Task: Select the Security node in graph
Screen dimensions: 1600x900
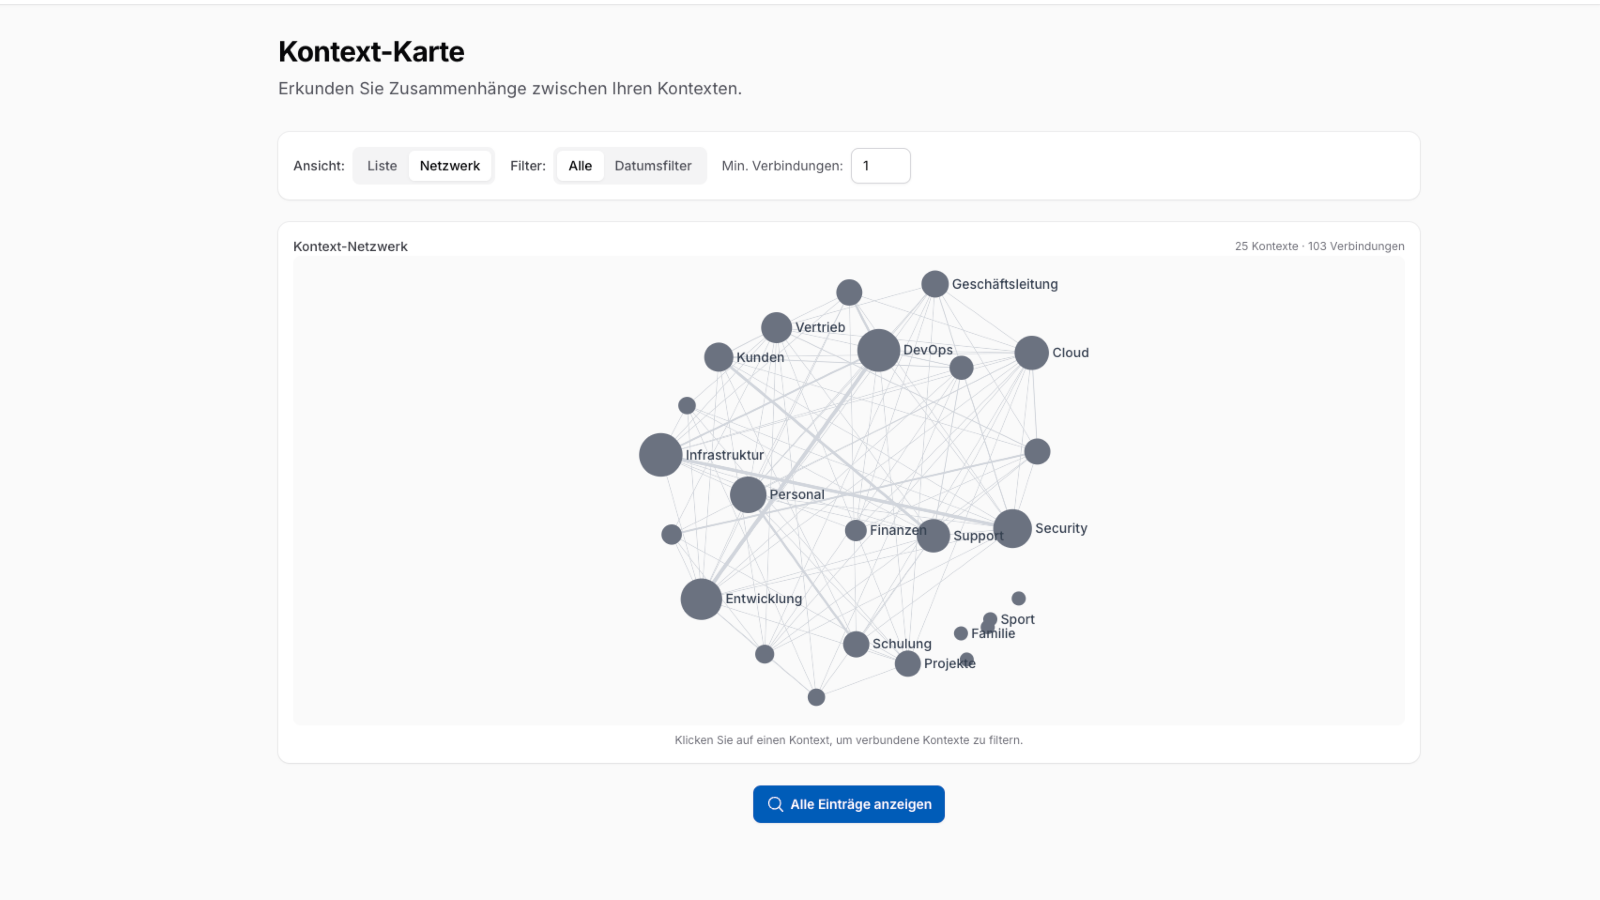Action: 1012,528
